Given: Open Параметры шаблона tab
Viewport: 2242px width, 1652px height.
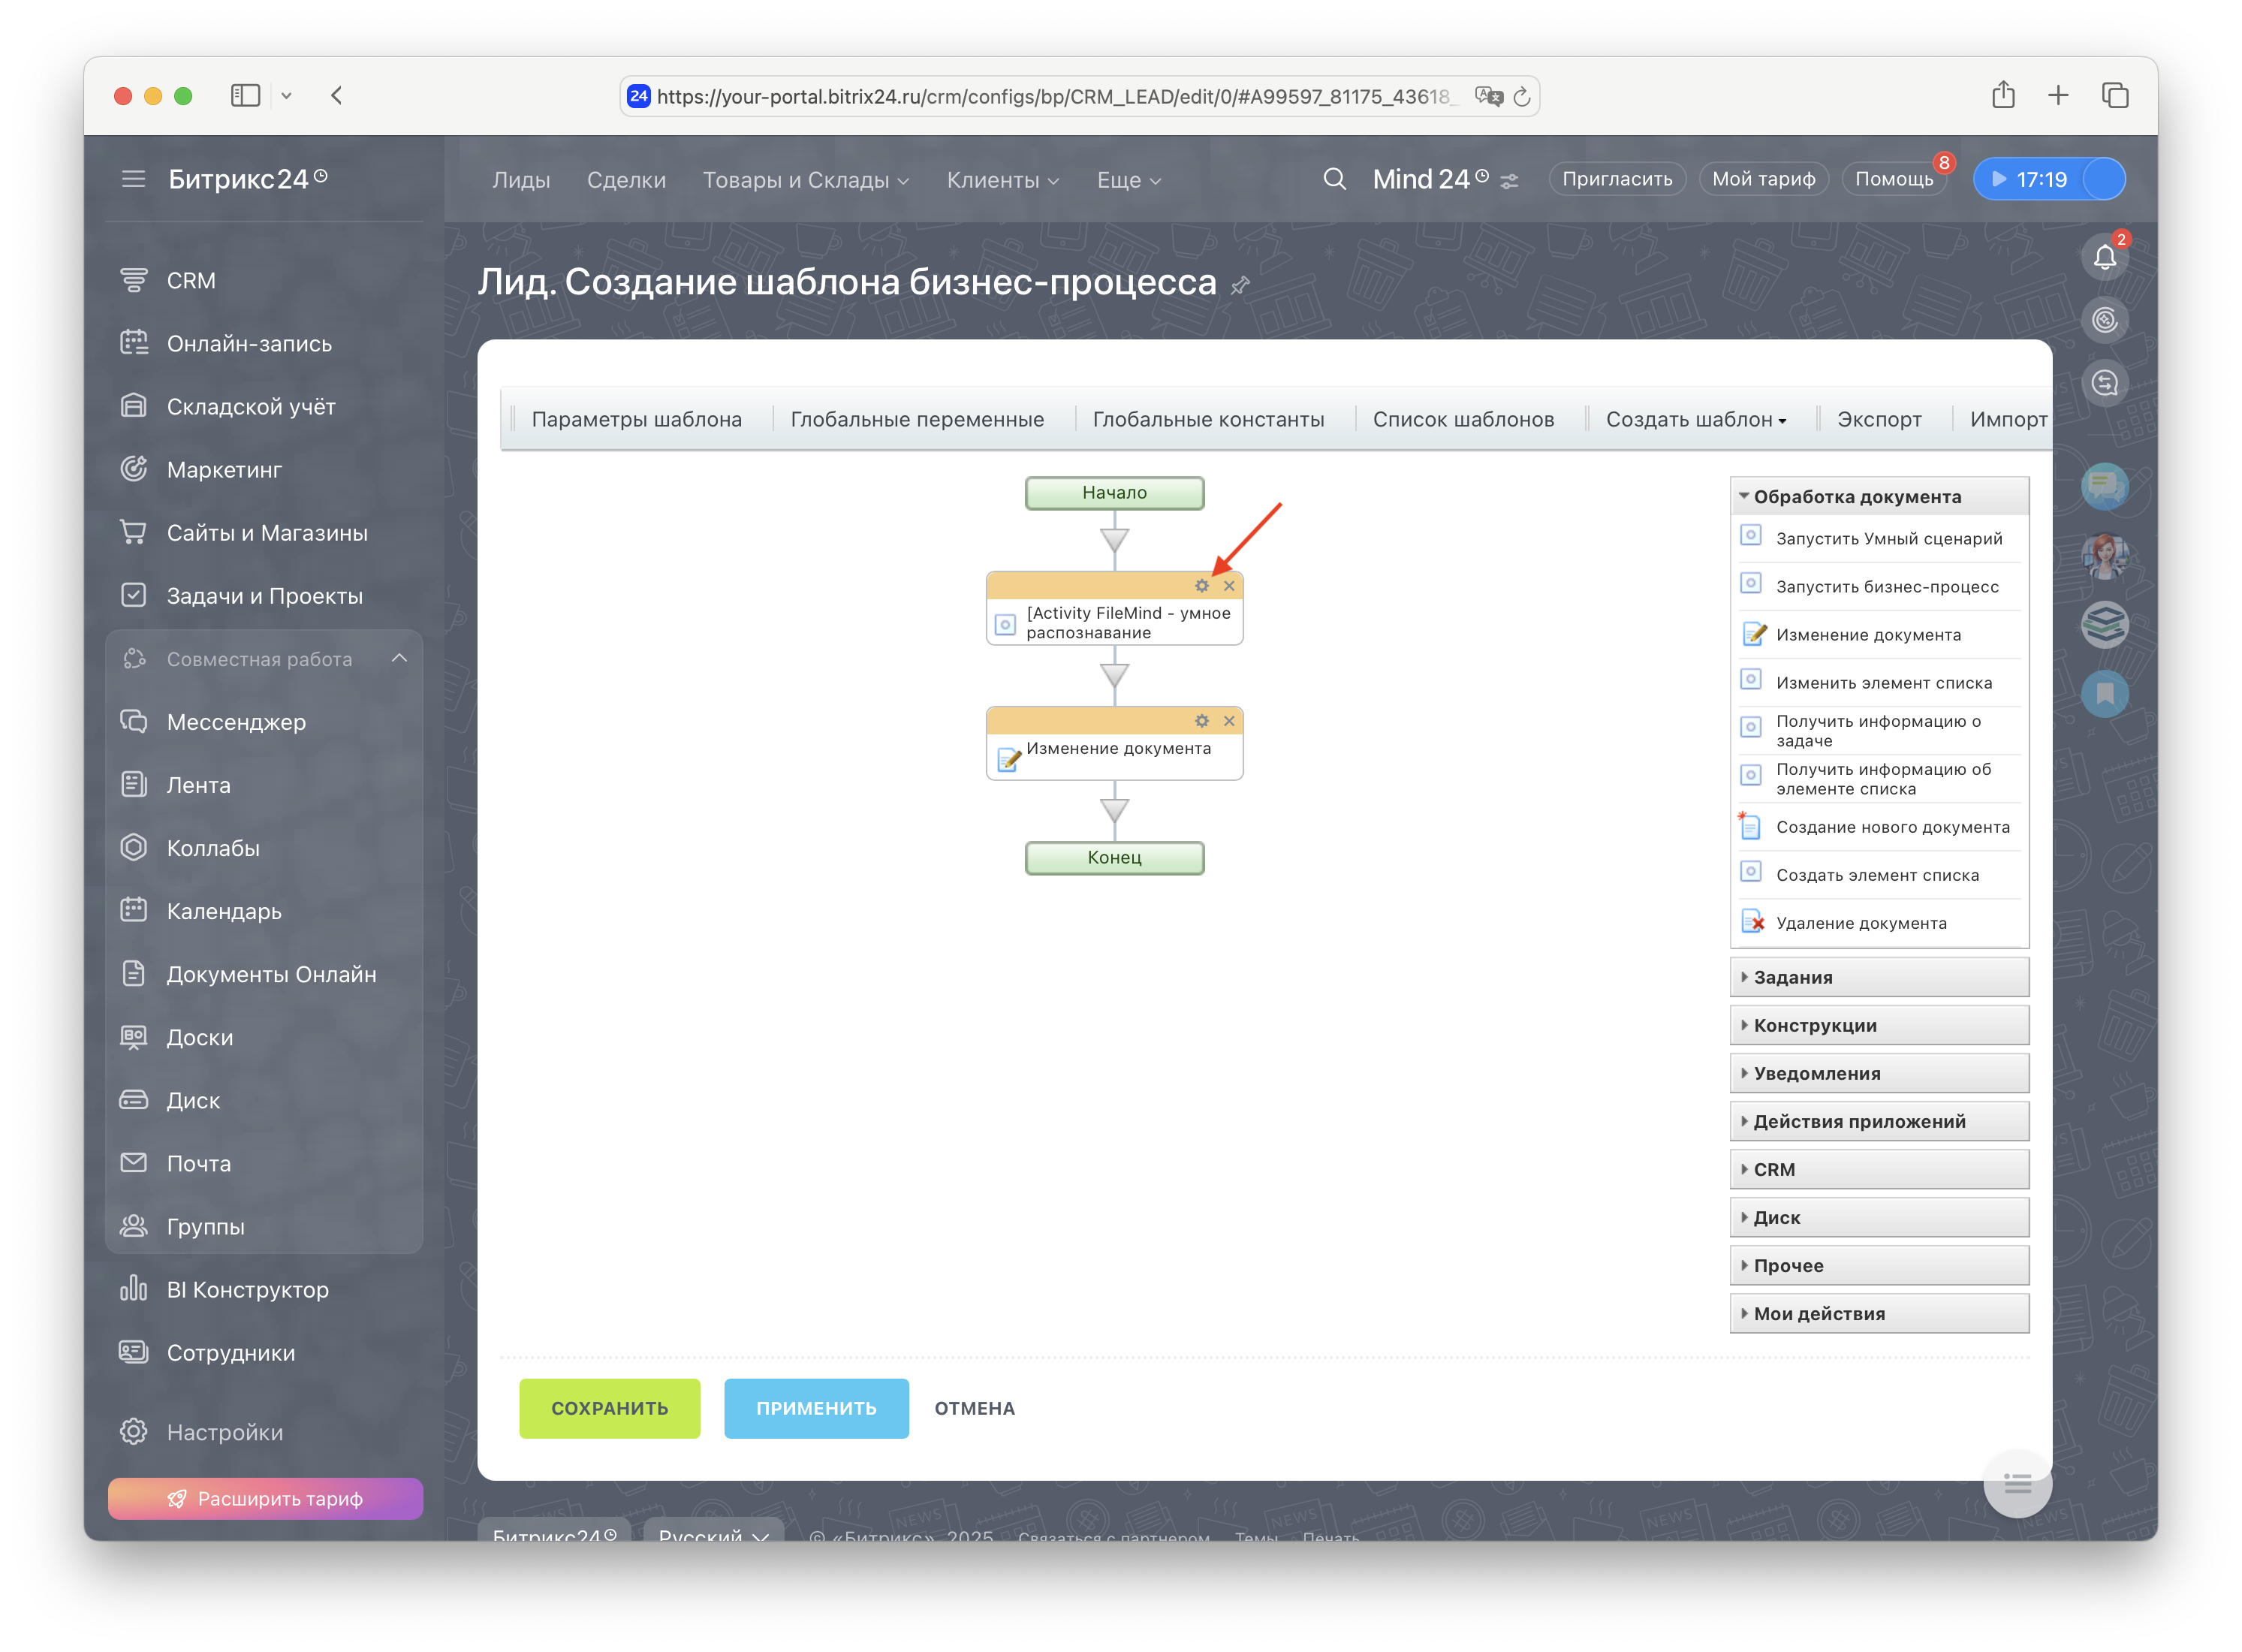Looking at the screenshot, I should (636, 420).
